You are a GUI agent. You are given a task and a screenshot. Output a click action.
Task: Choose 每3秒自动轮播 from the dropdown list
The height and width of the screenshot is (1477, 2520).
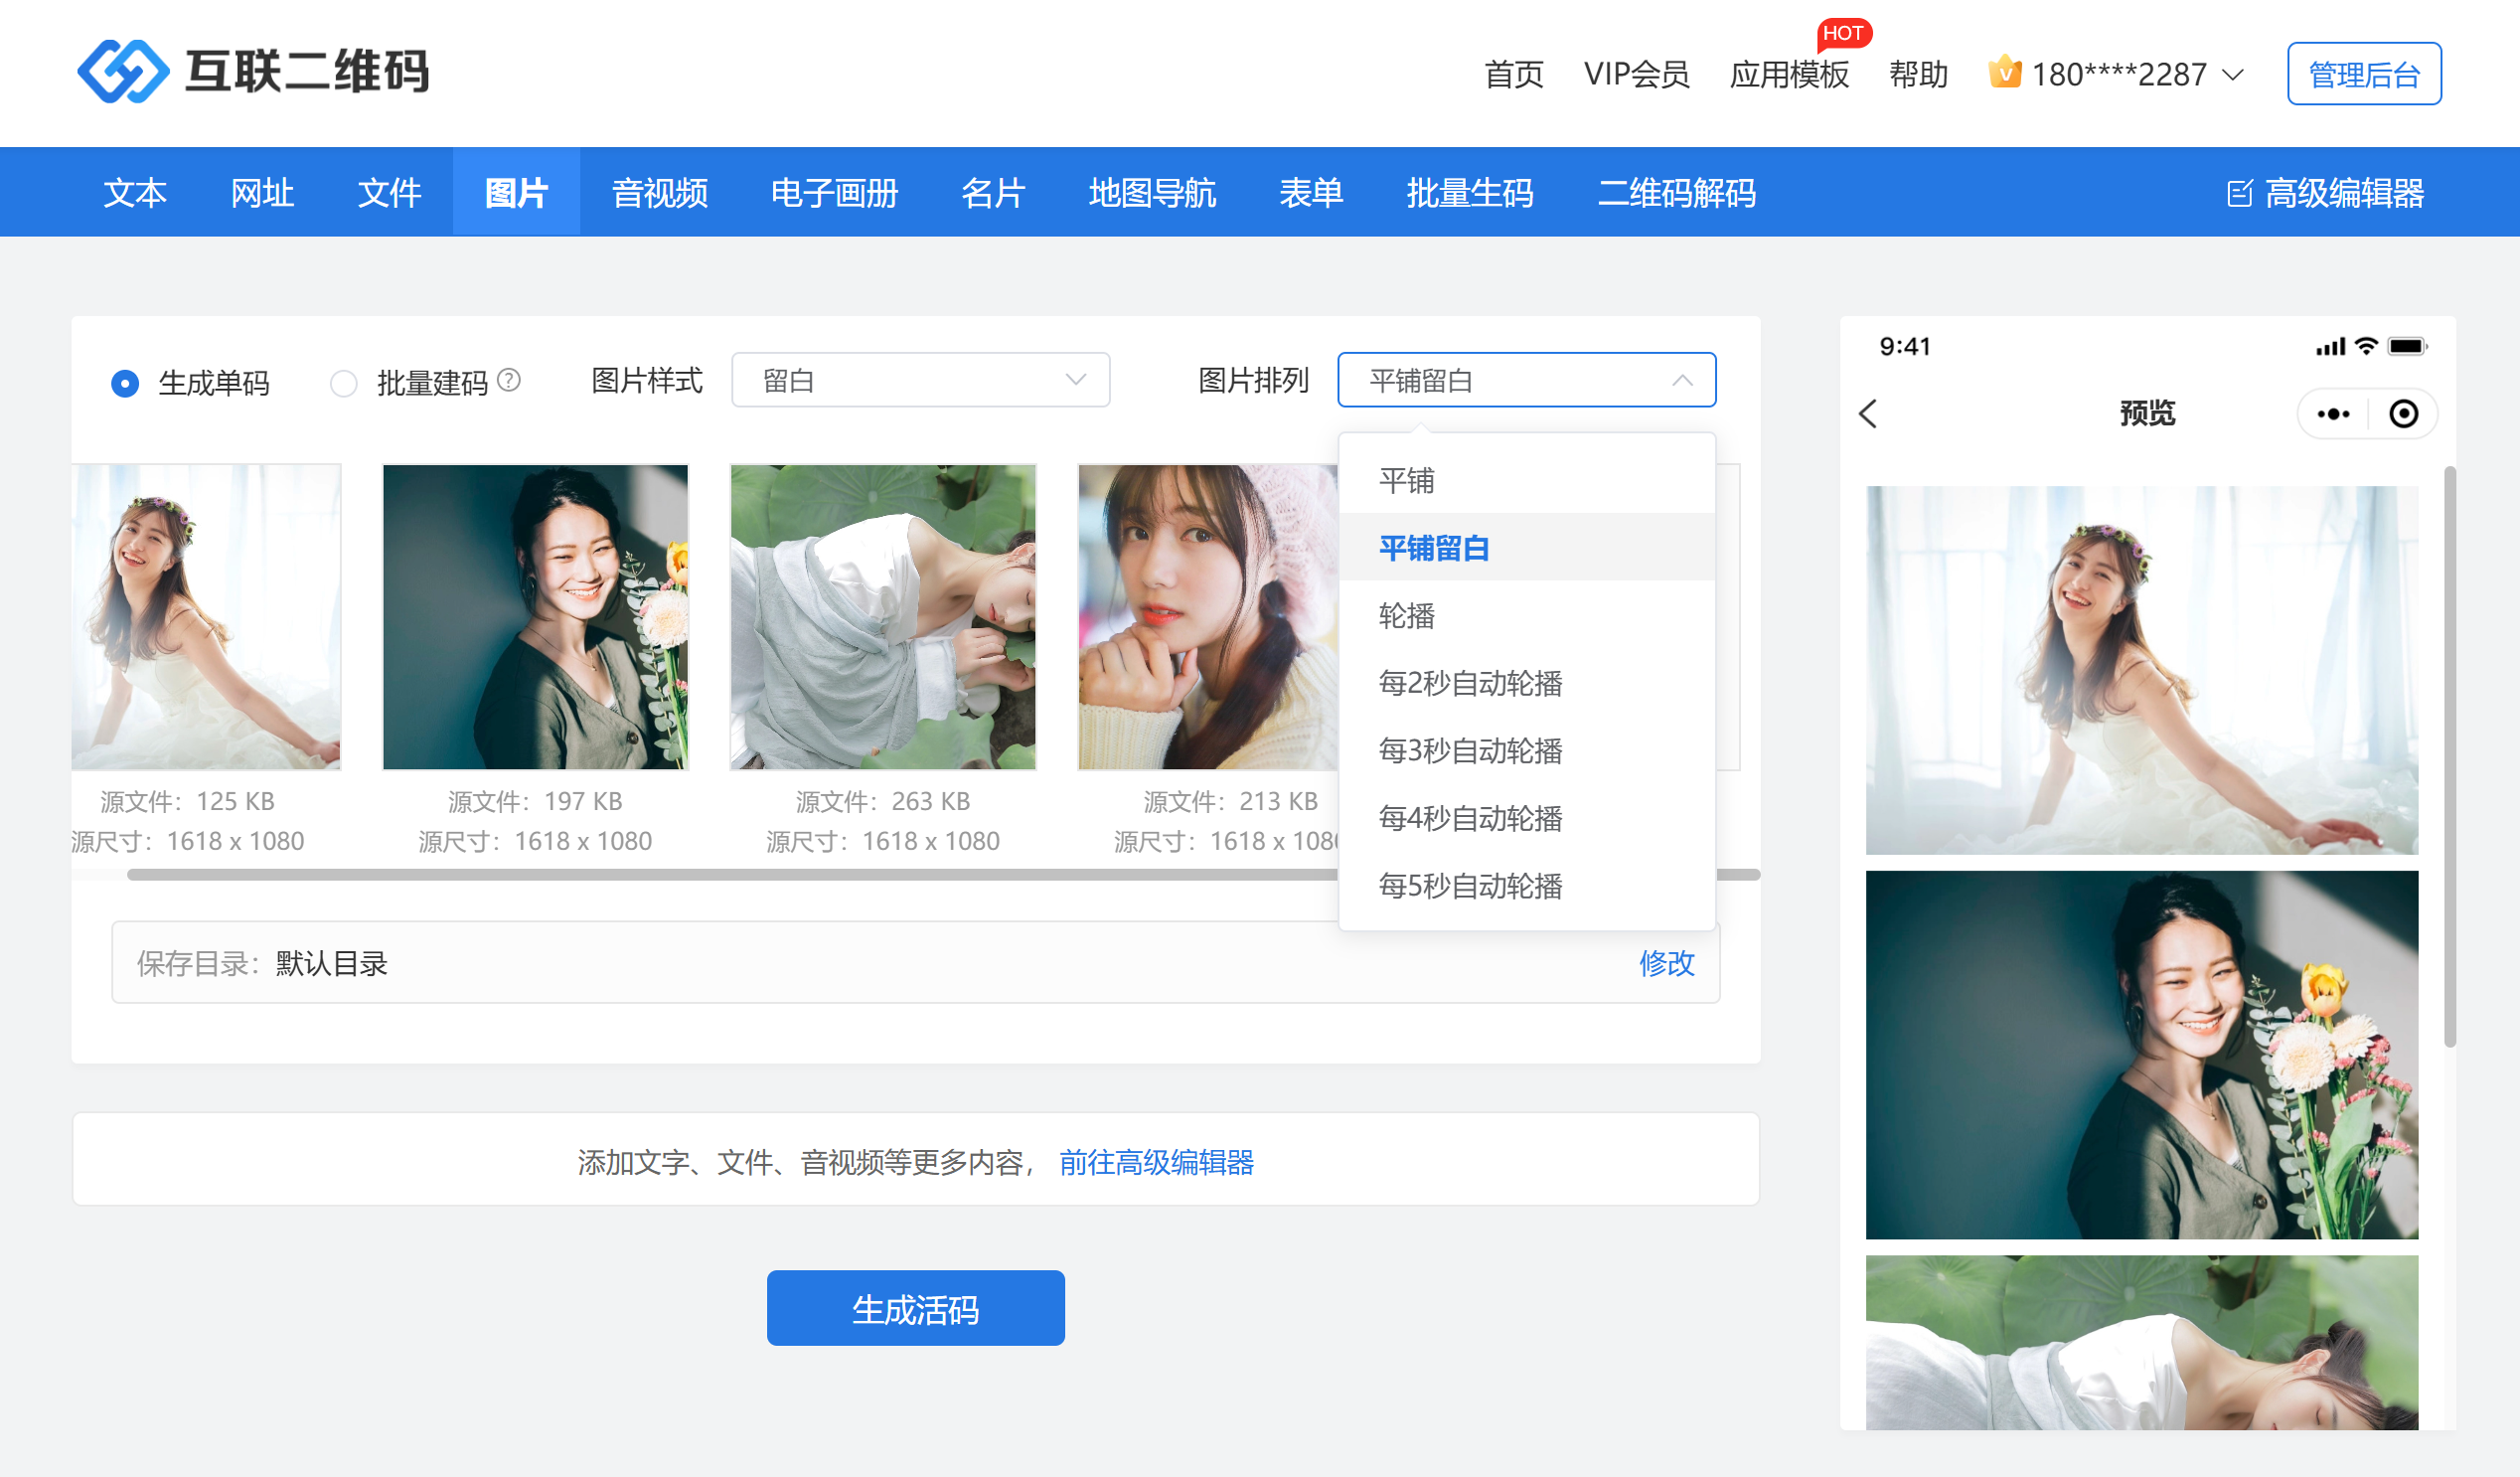[x=1470, y=751]
